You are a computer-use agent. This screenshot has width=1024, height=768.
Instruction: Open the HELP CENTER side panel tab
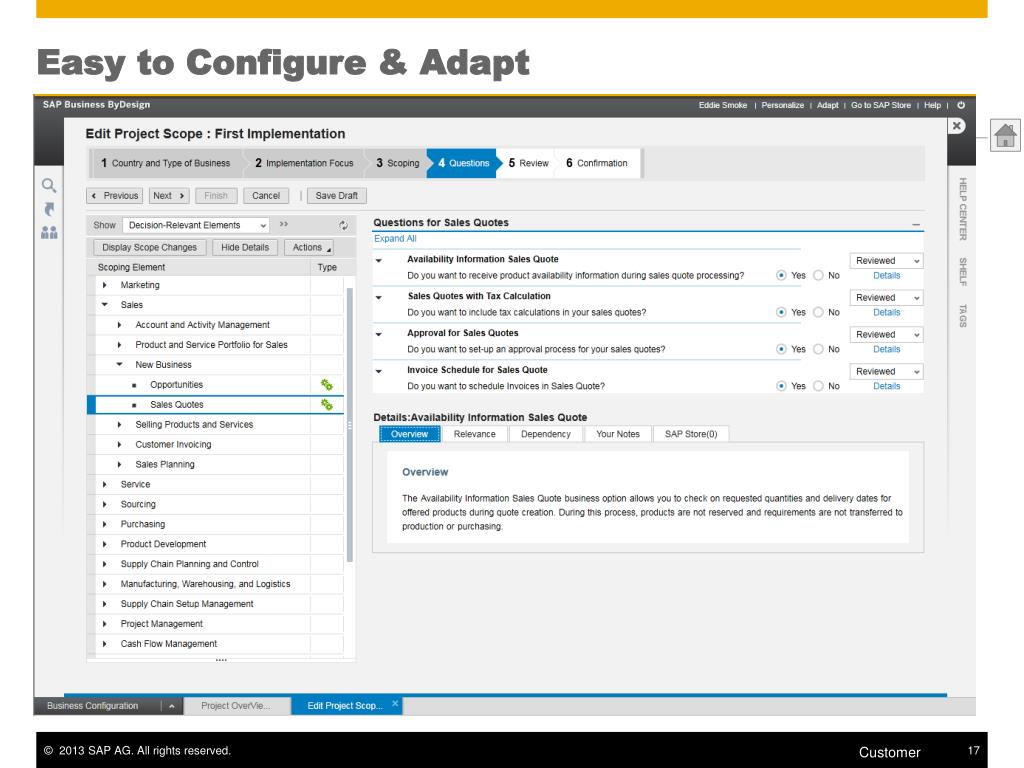[963, 209]
